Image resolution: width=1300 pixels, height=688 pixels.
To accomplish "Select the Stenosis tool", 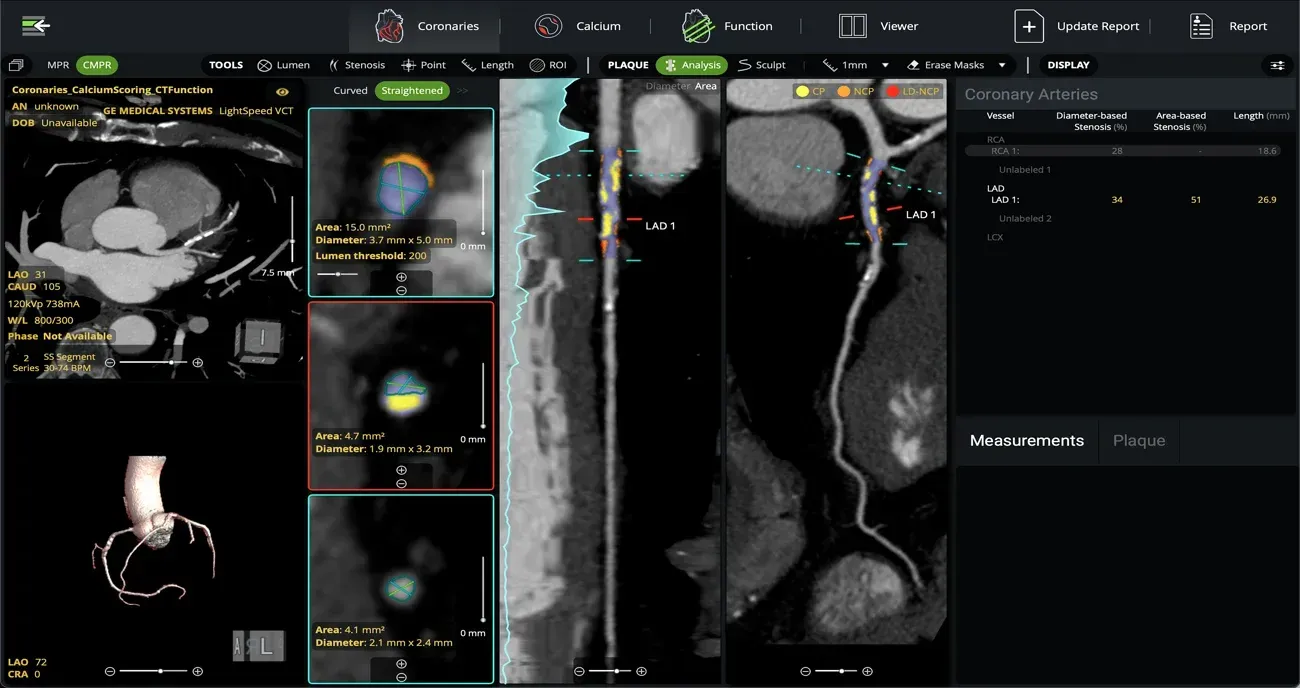I will point(357,64).
